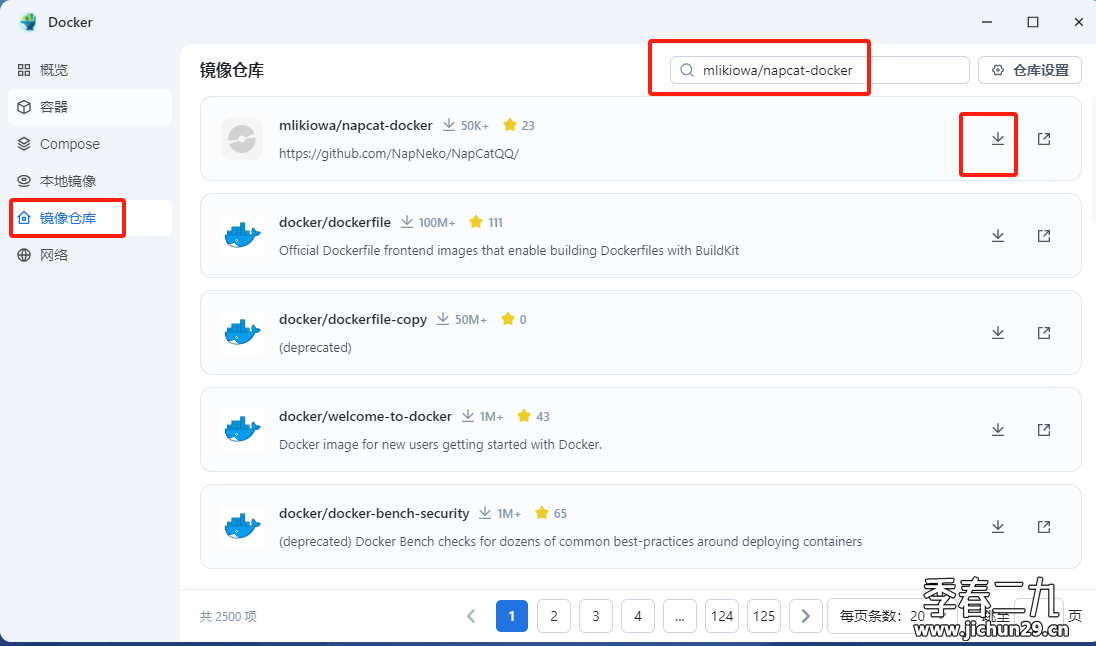The height and width of the screenshot is (646, 1096).
Task: Click the docker/docker-bench-security whale logo
Action: click(x=242, y=526)
